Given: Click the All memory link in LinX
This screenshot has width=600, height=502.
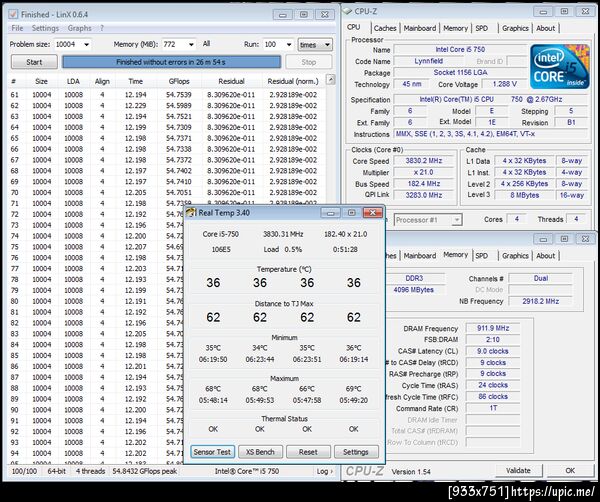Looking at the screenshot, I should 207,44.
